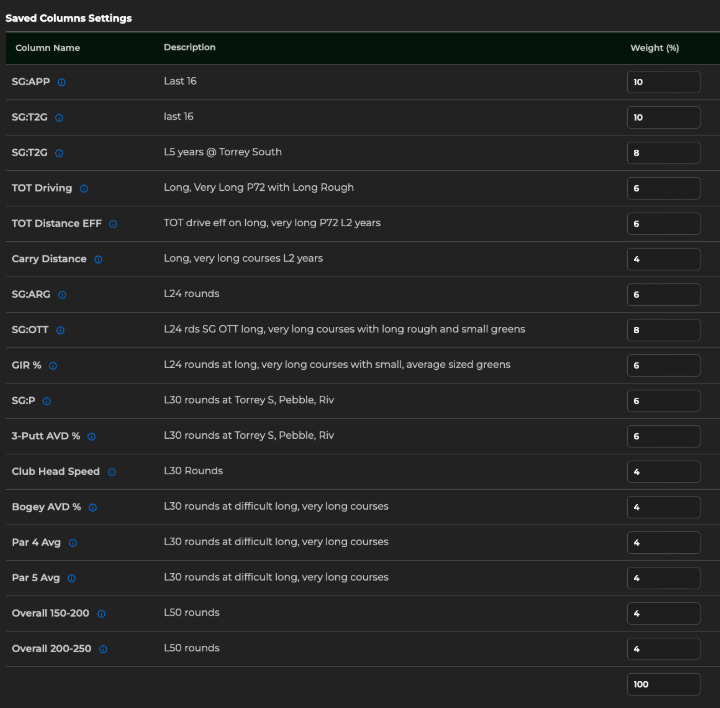This screenshot has width=720, height=708.
Task: Show info for Par 5 Avg
Action: click(x=72, y=578)
